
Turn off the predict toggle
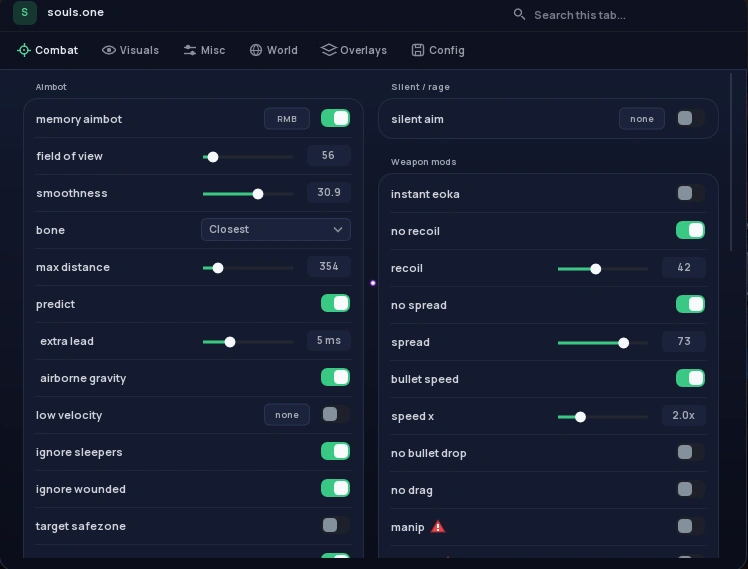(x=335, y=303)
